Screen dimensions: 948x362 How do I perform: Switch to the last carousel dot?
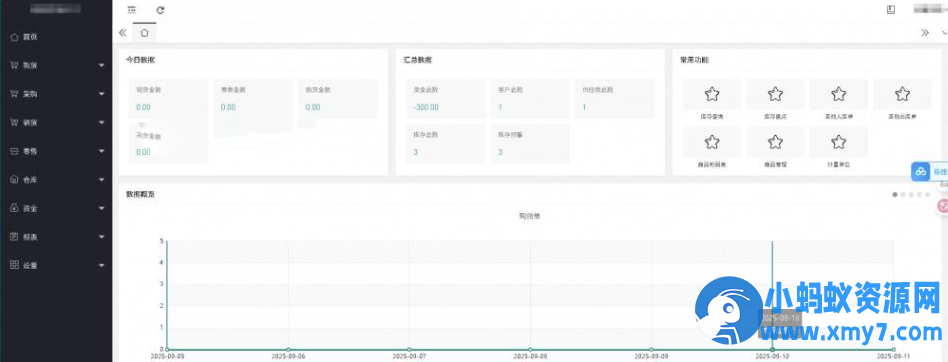tap(927, 195)
